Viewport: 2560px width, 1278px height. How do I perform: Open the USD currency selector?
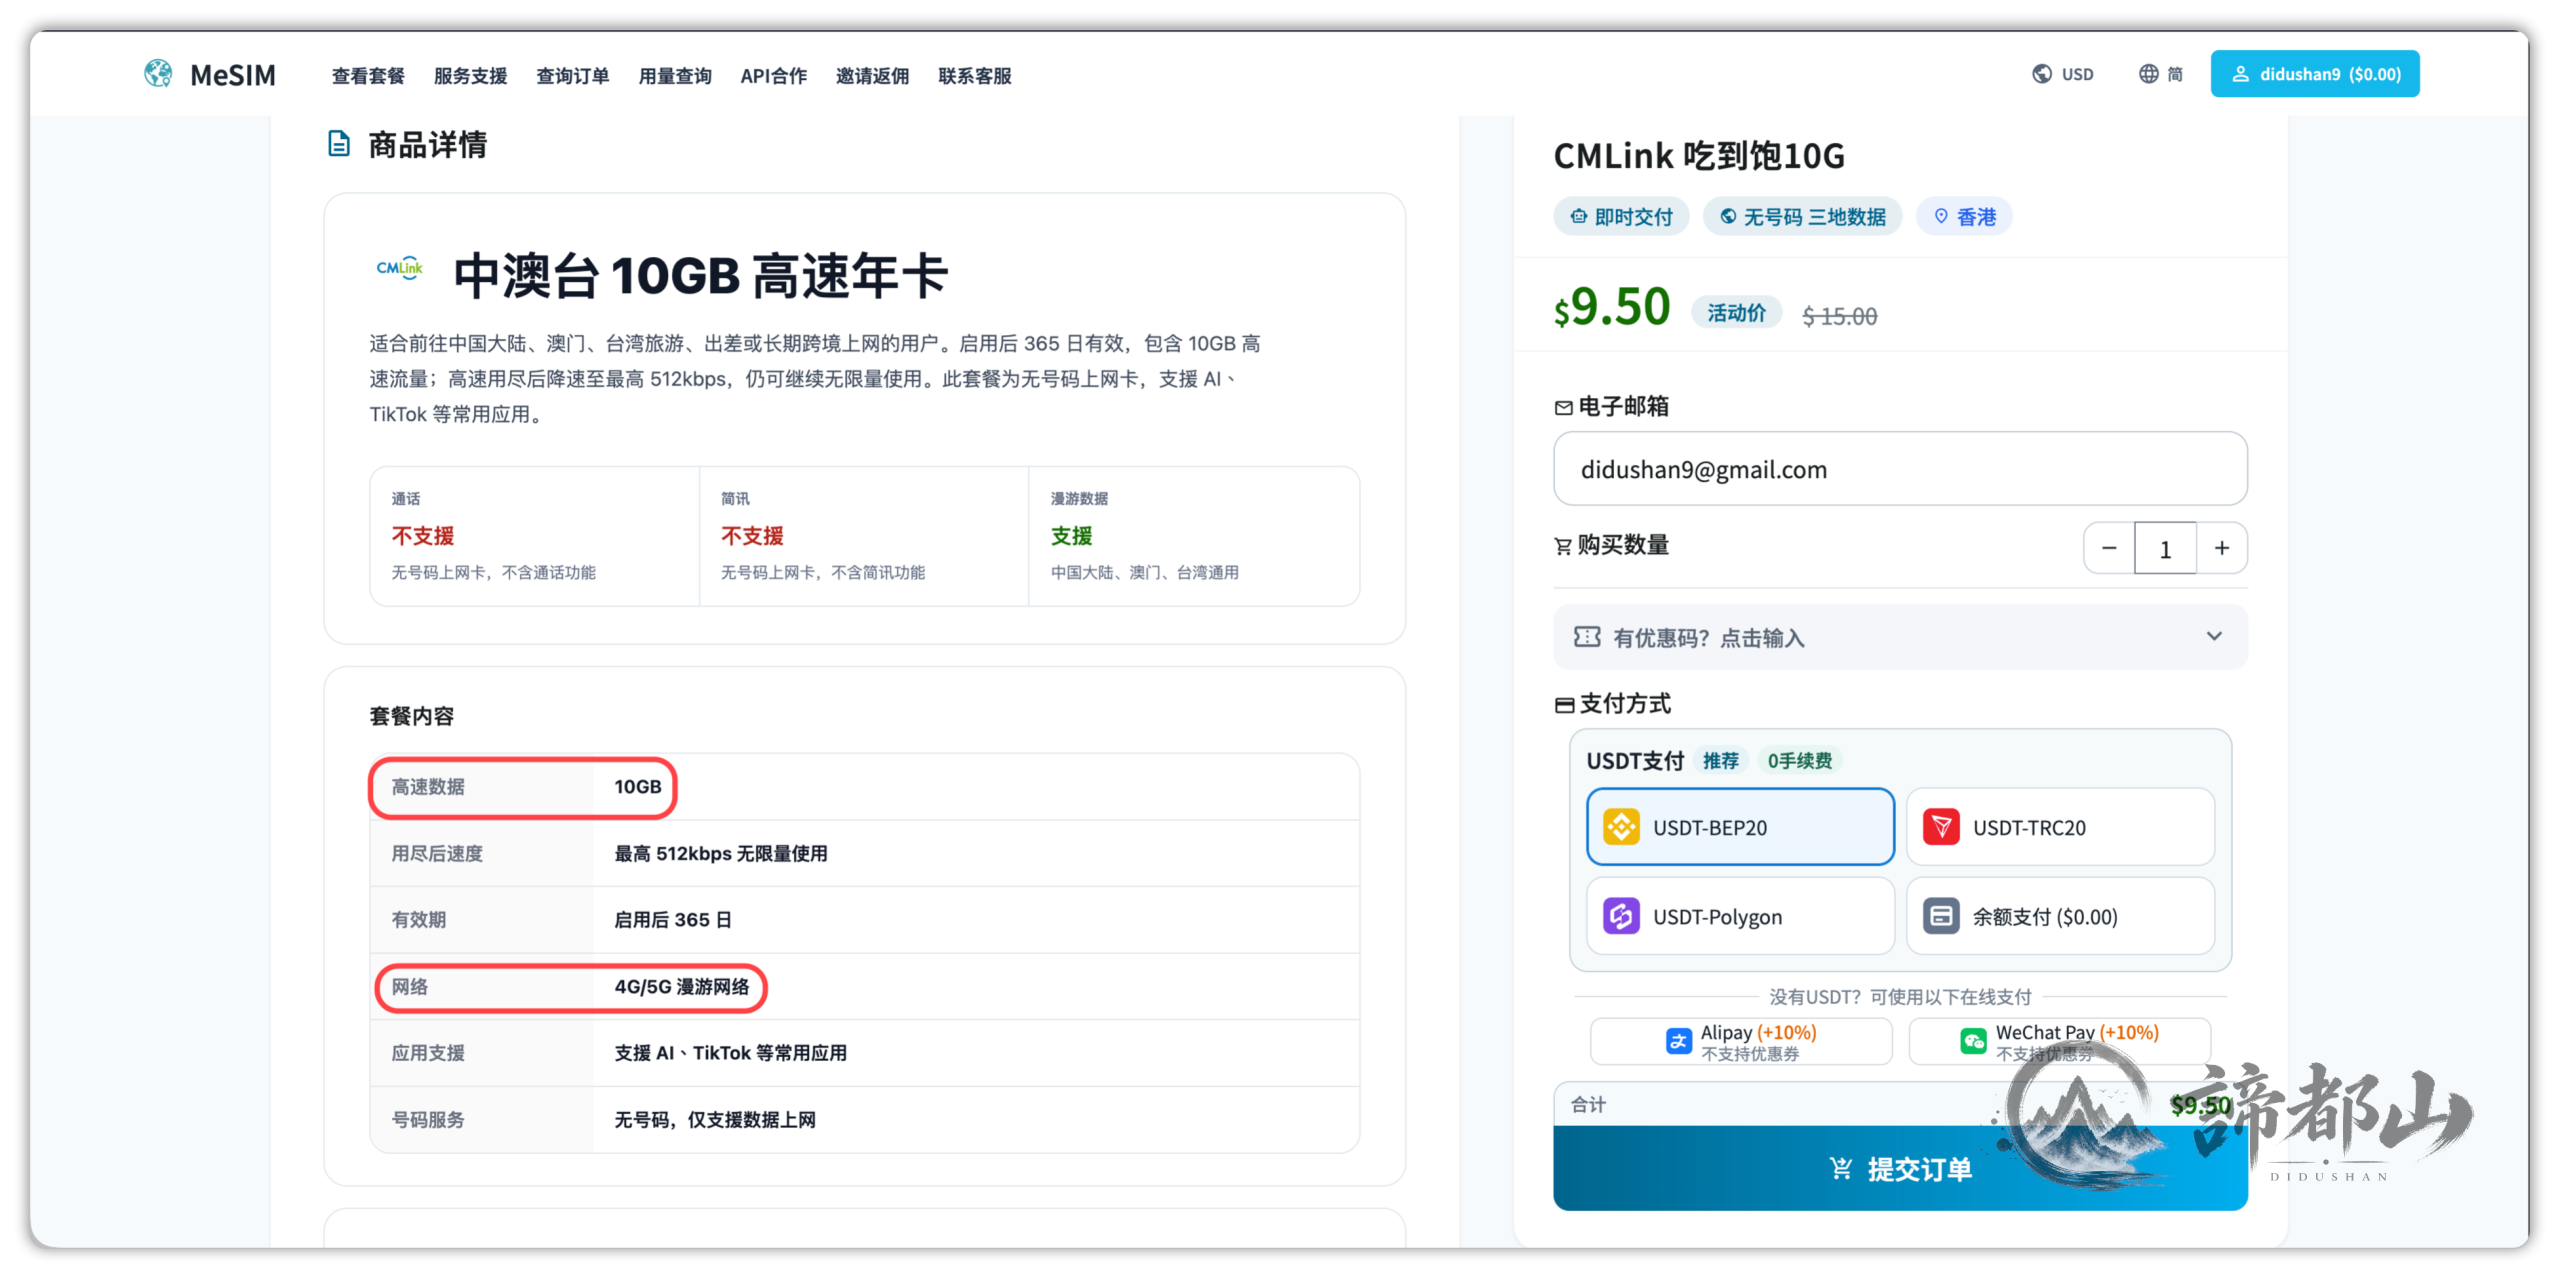pyautogui.click(x=2062, y=74)
